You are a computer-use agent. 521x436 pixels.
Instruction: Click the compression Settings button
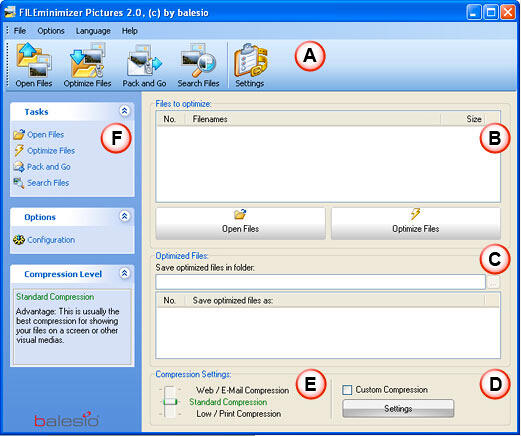coord(398,408)
